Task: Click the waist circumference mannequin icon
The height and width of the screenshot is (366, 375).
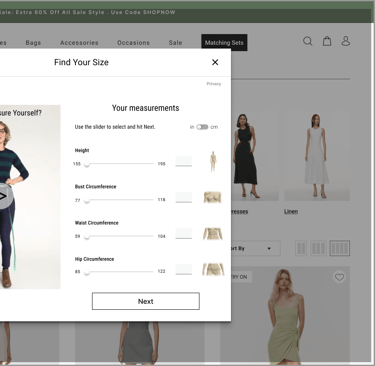Action: pos(213,234)
